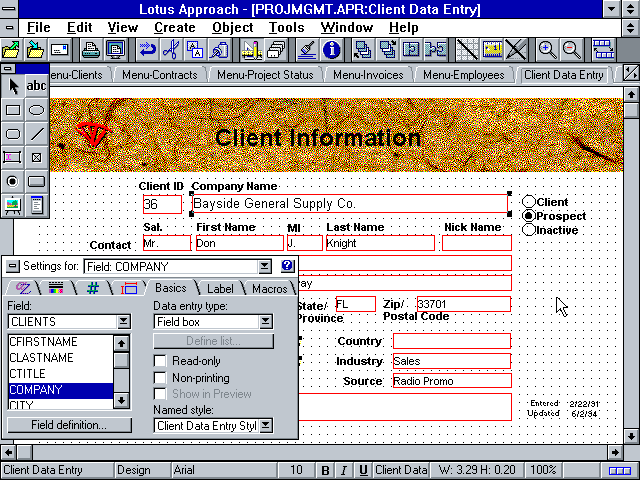Image resolution: width=640 pixels, height=480 pixels.
Task: Select the line drawing tool
Action: coord(37,134)
